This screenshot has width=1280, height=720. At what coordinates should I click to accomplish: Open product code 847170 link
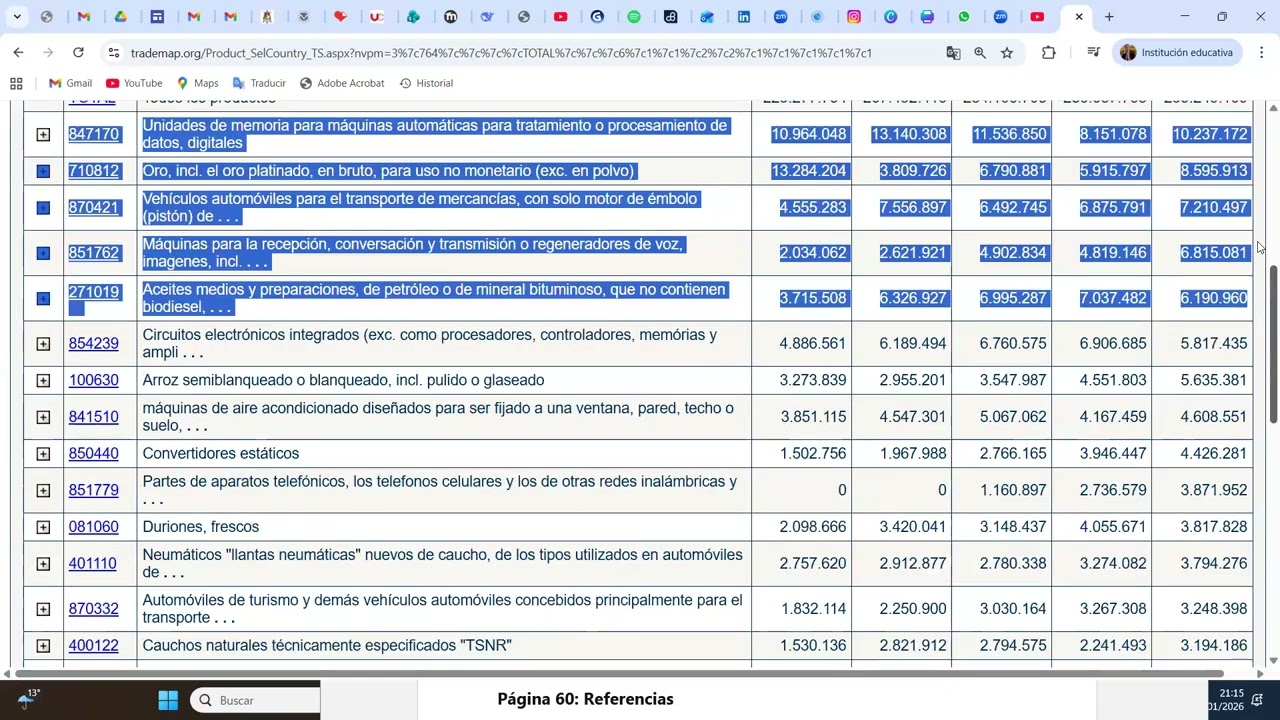click(x=94, y=134)
